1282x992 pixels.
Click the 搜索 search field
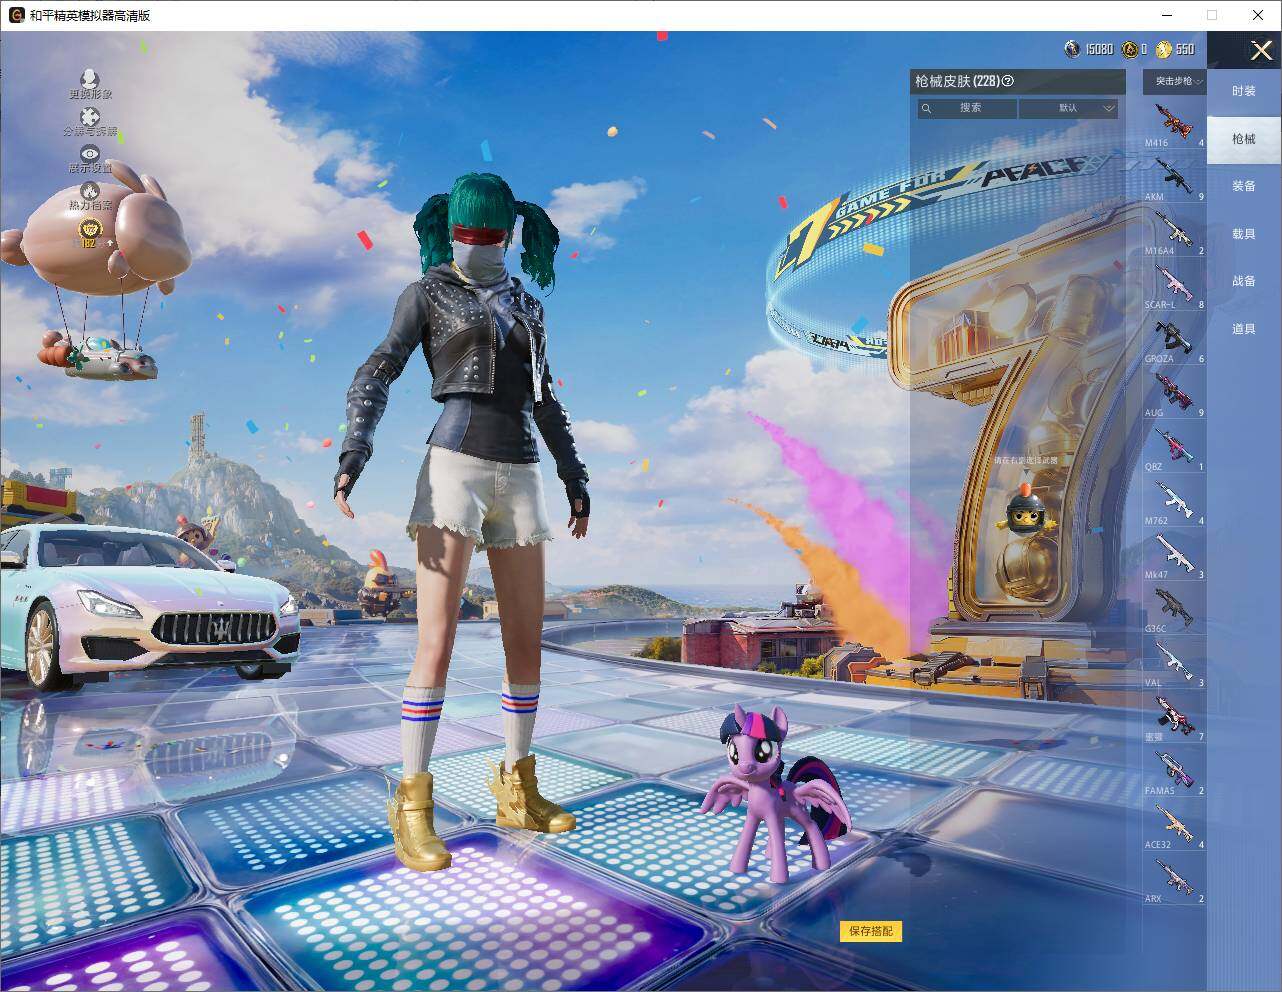coord(967,108)
